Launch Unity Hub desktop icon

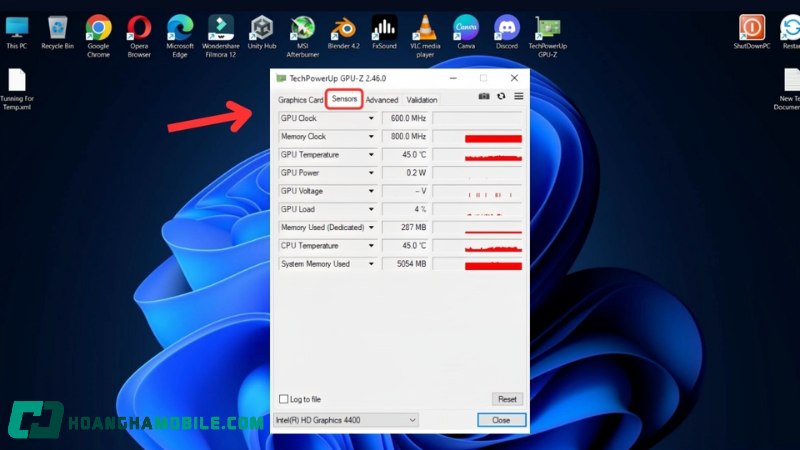point(262,32)
